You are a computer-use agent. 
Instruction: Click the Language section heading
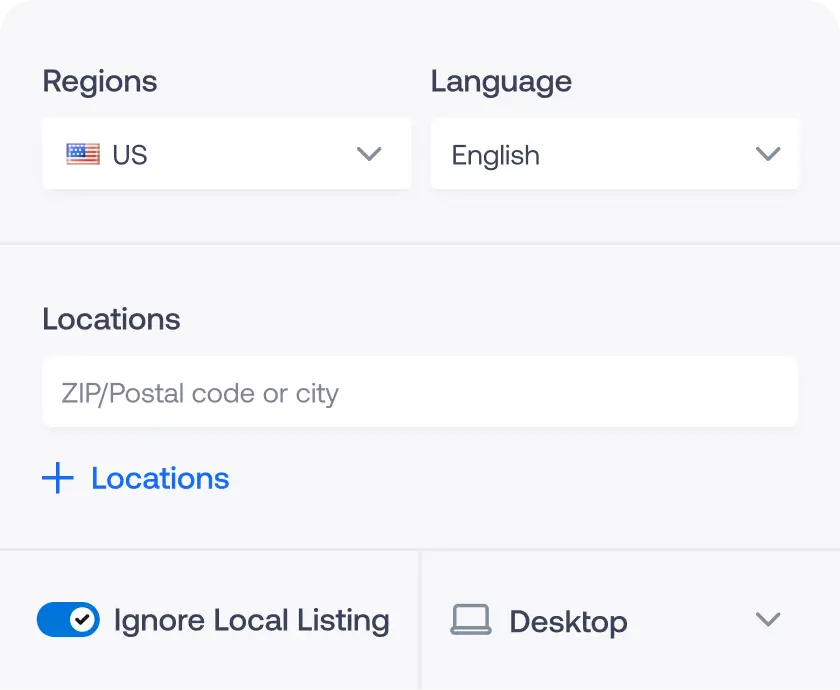point(501,81)
